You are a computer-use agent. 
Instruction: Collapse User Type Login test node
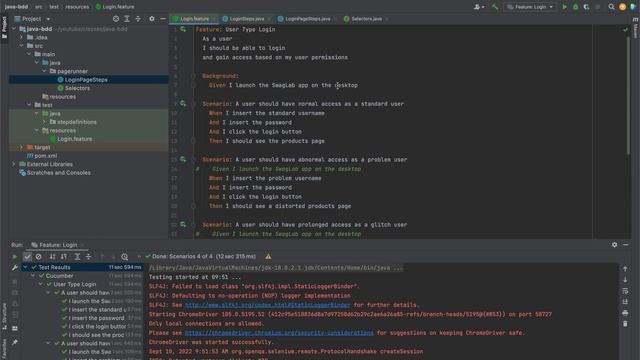[x=41, y=284]
